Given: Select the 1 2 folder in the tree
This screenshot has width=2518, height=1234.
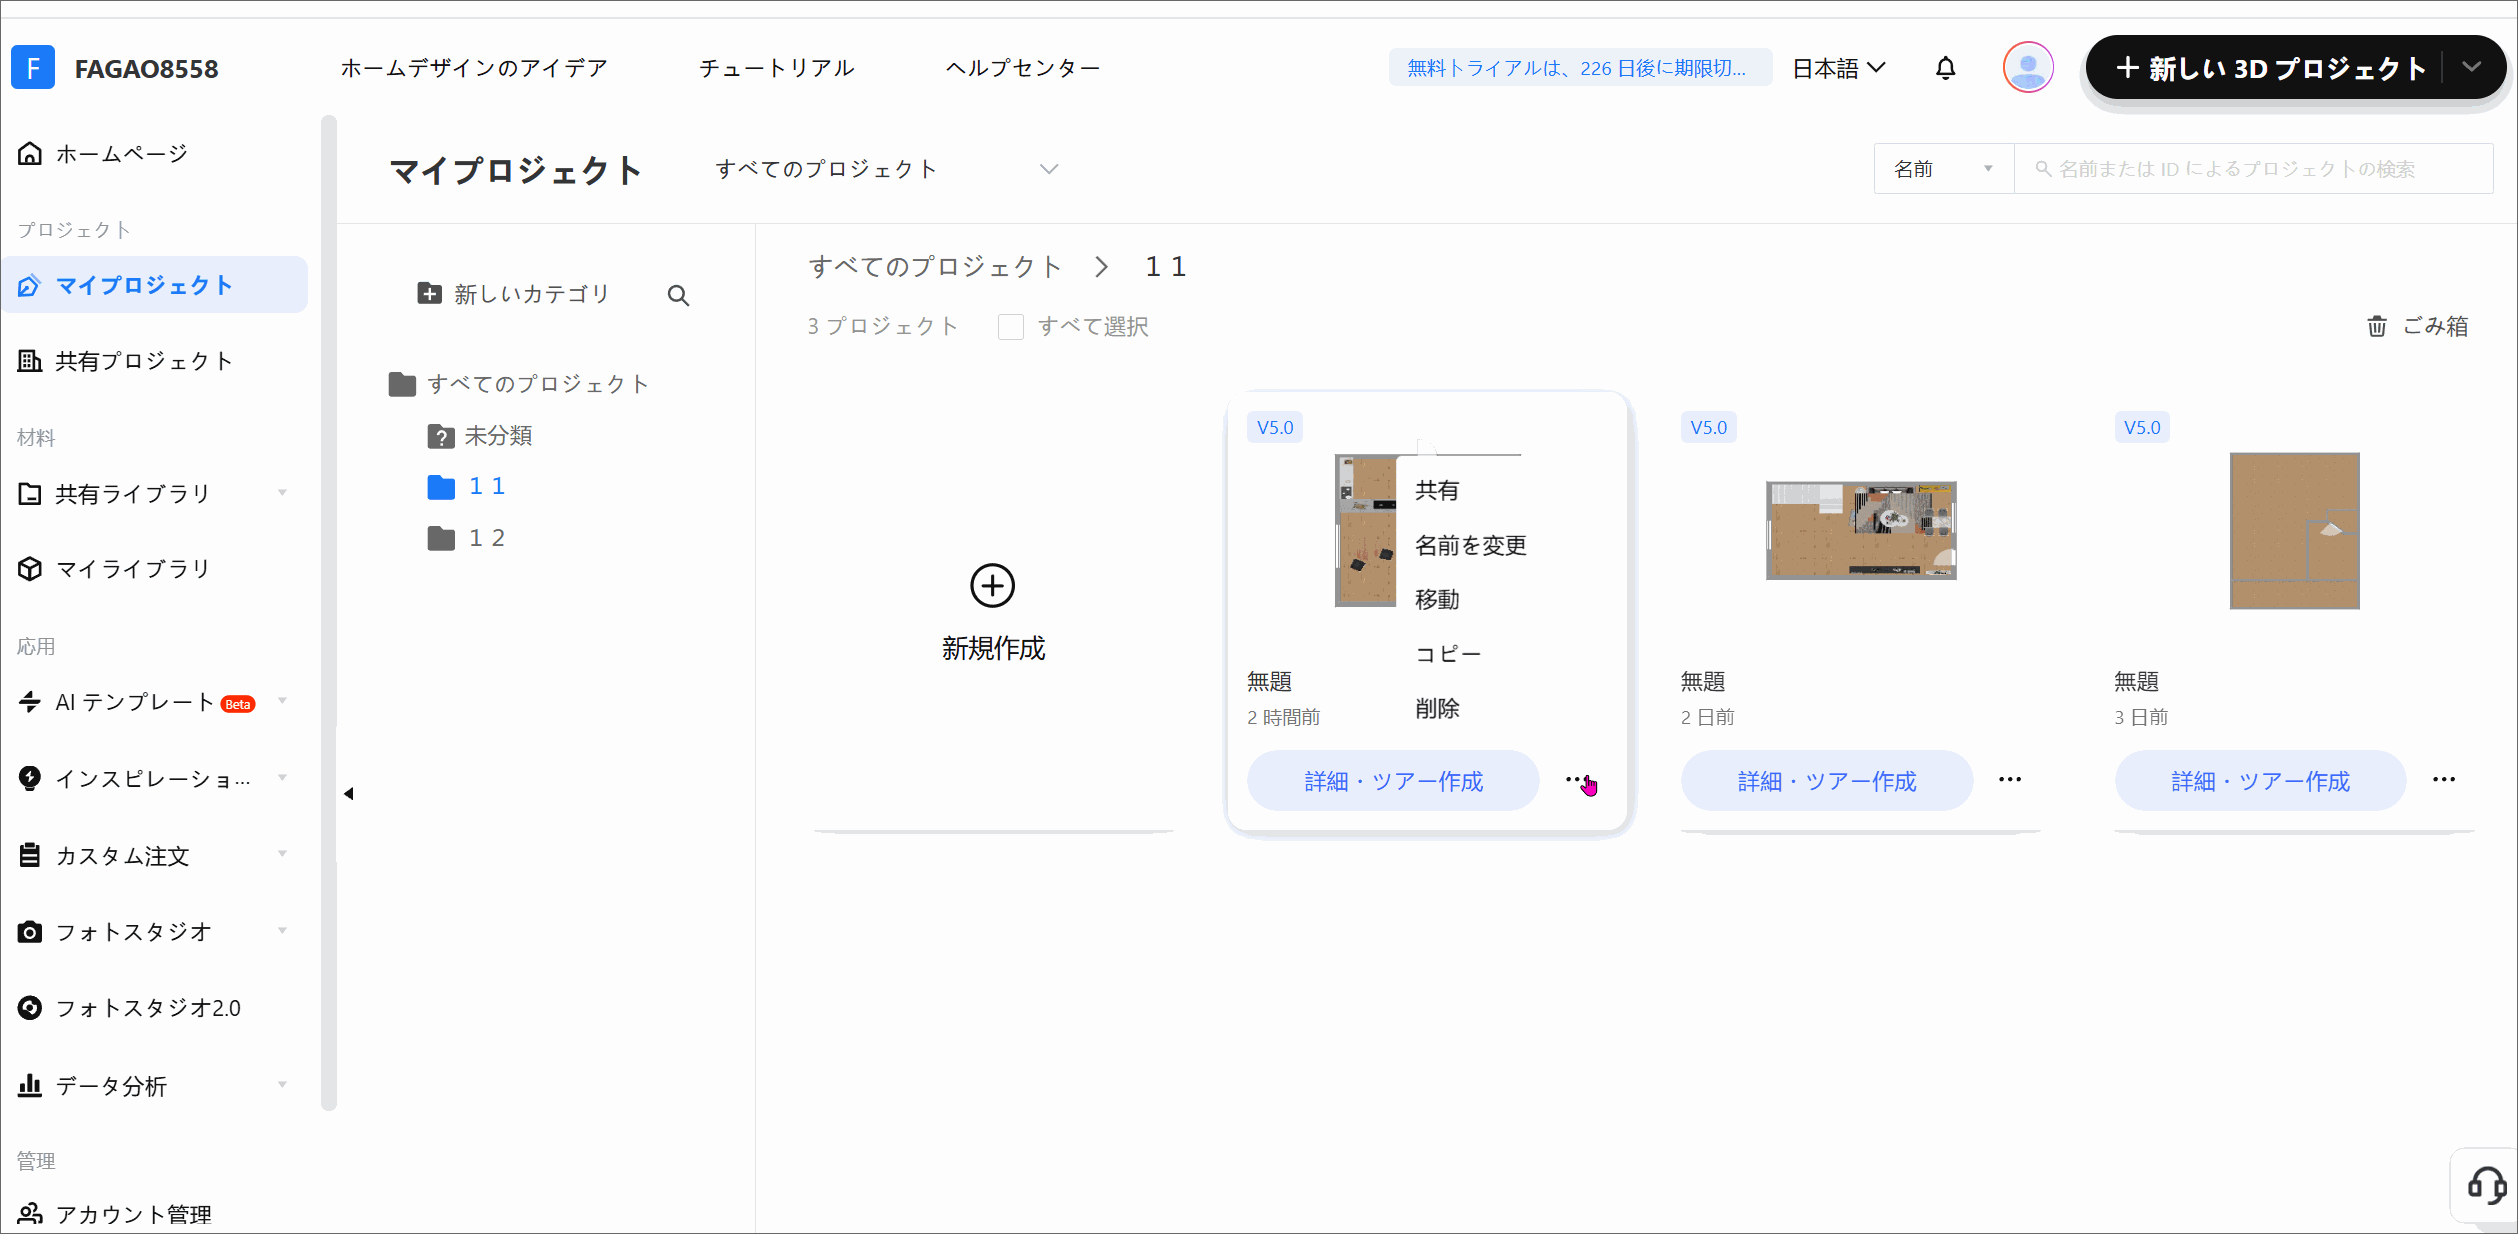Looking at the screenshot, I should [467, 538].
